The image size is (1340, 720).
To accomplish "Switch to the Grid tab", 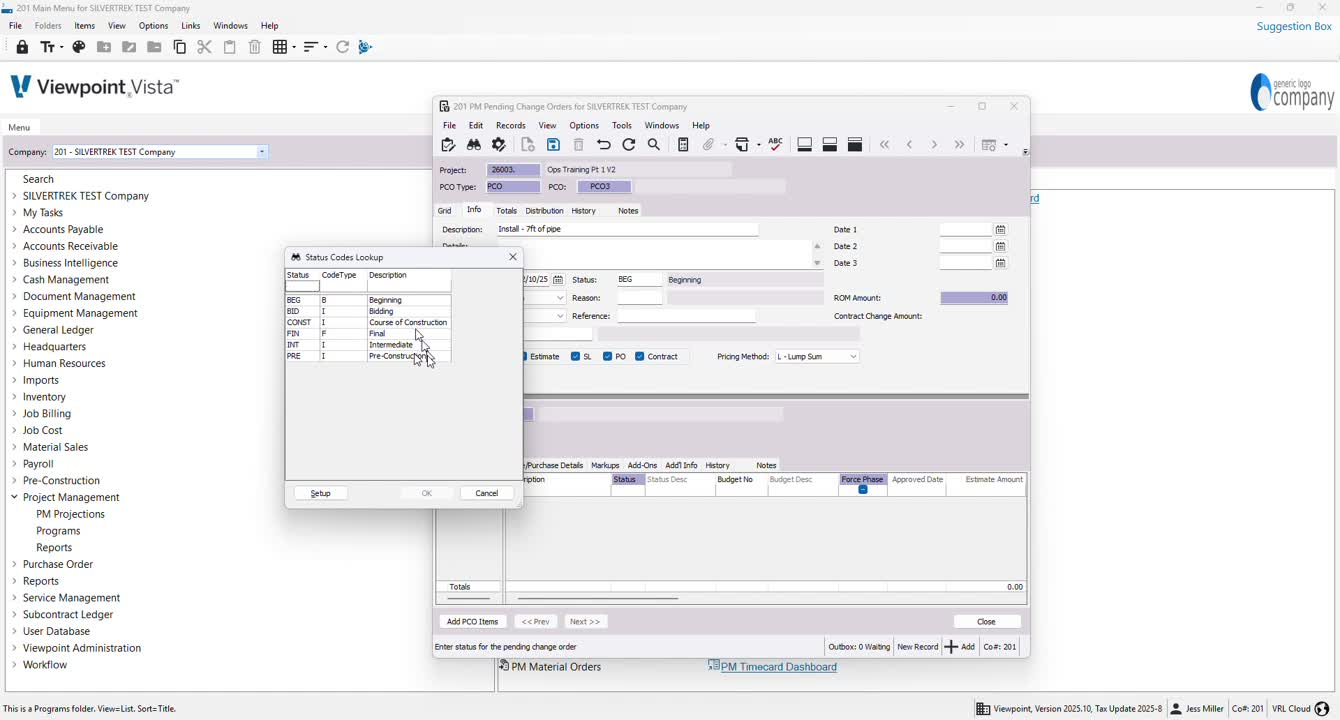I will (x=444, y=210).
